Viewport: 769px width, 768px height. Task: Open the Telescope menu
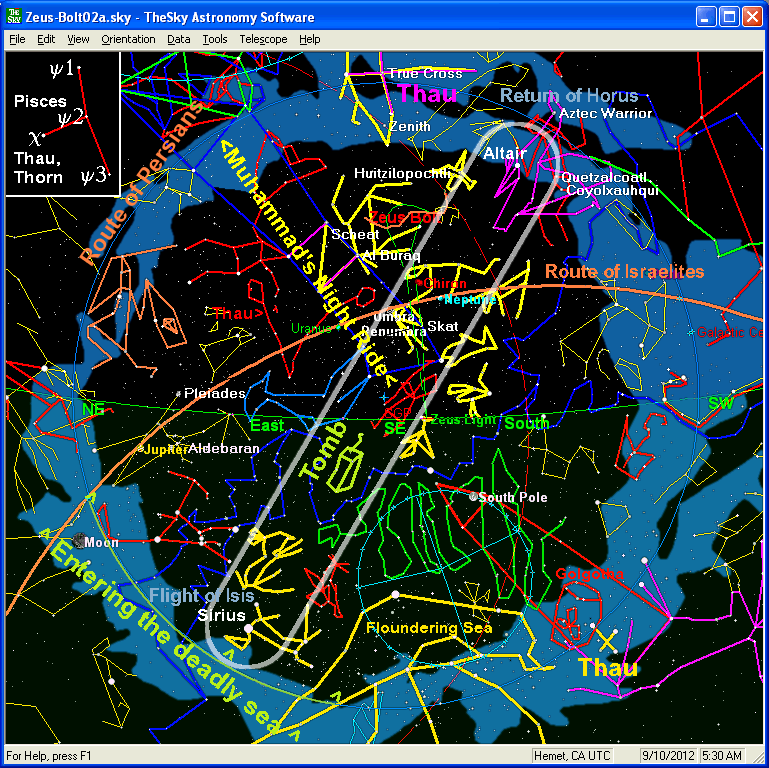(263, 39)
